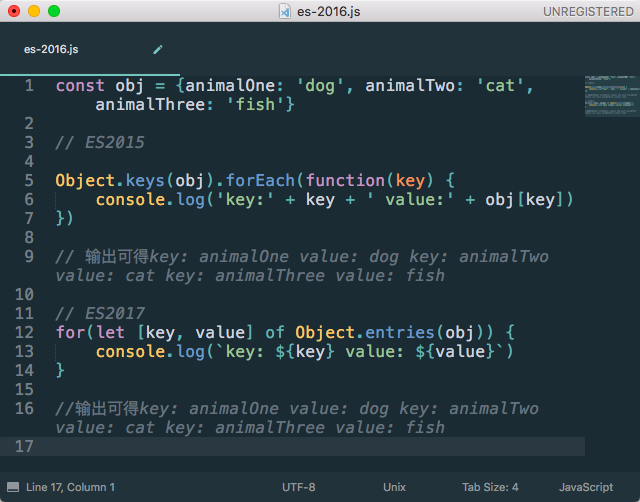Click 'console' on line 6
Image resolution: width=640 pixels, height=502 pixels.
click(131, 200)
